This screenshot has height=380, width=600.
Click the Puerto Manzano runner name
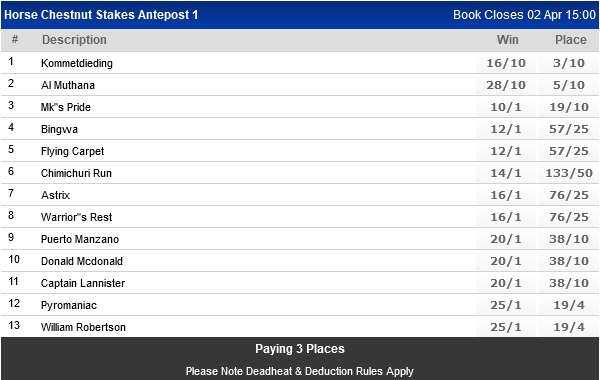(x=80, y=239)
